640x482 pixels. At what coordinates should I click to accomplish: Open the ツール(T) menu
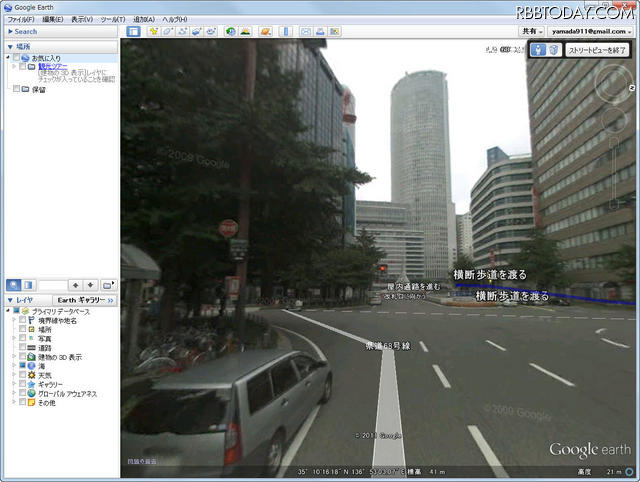coord(113,19)
